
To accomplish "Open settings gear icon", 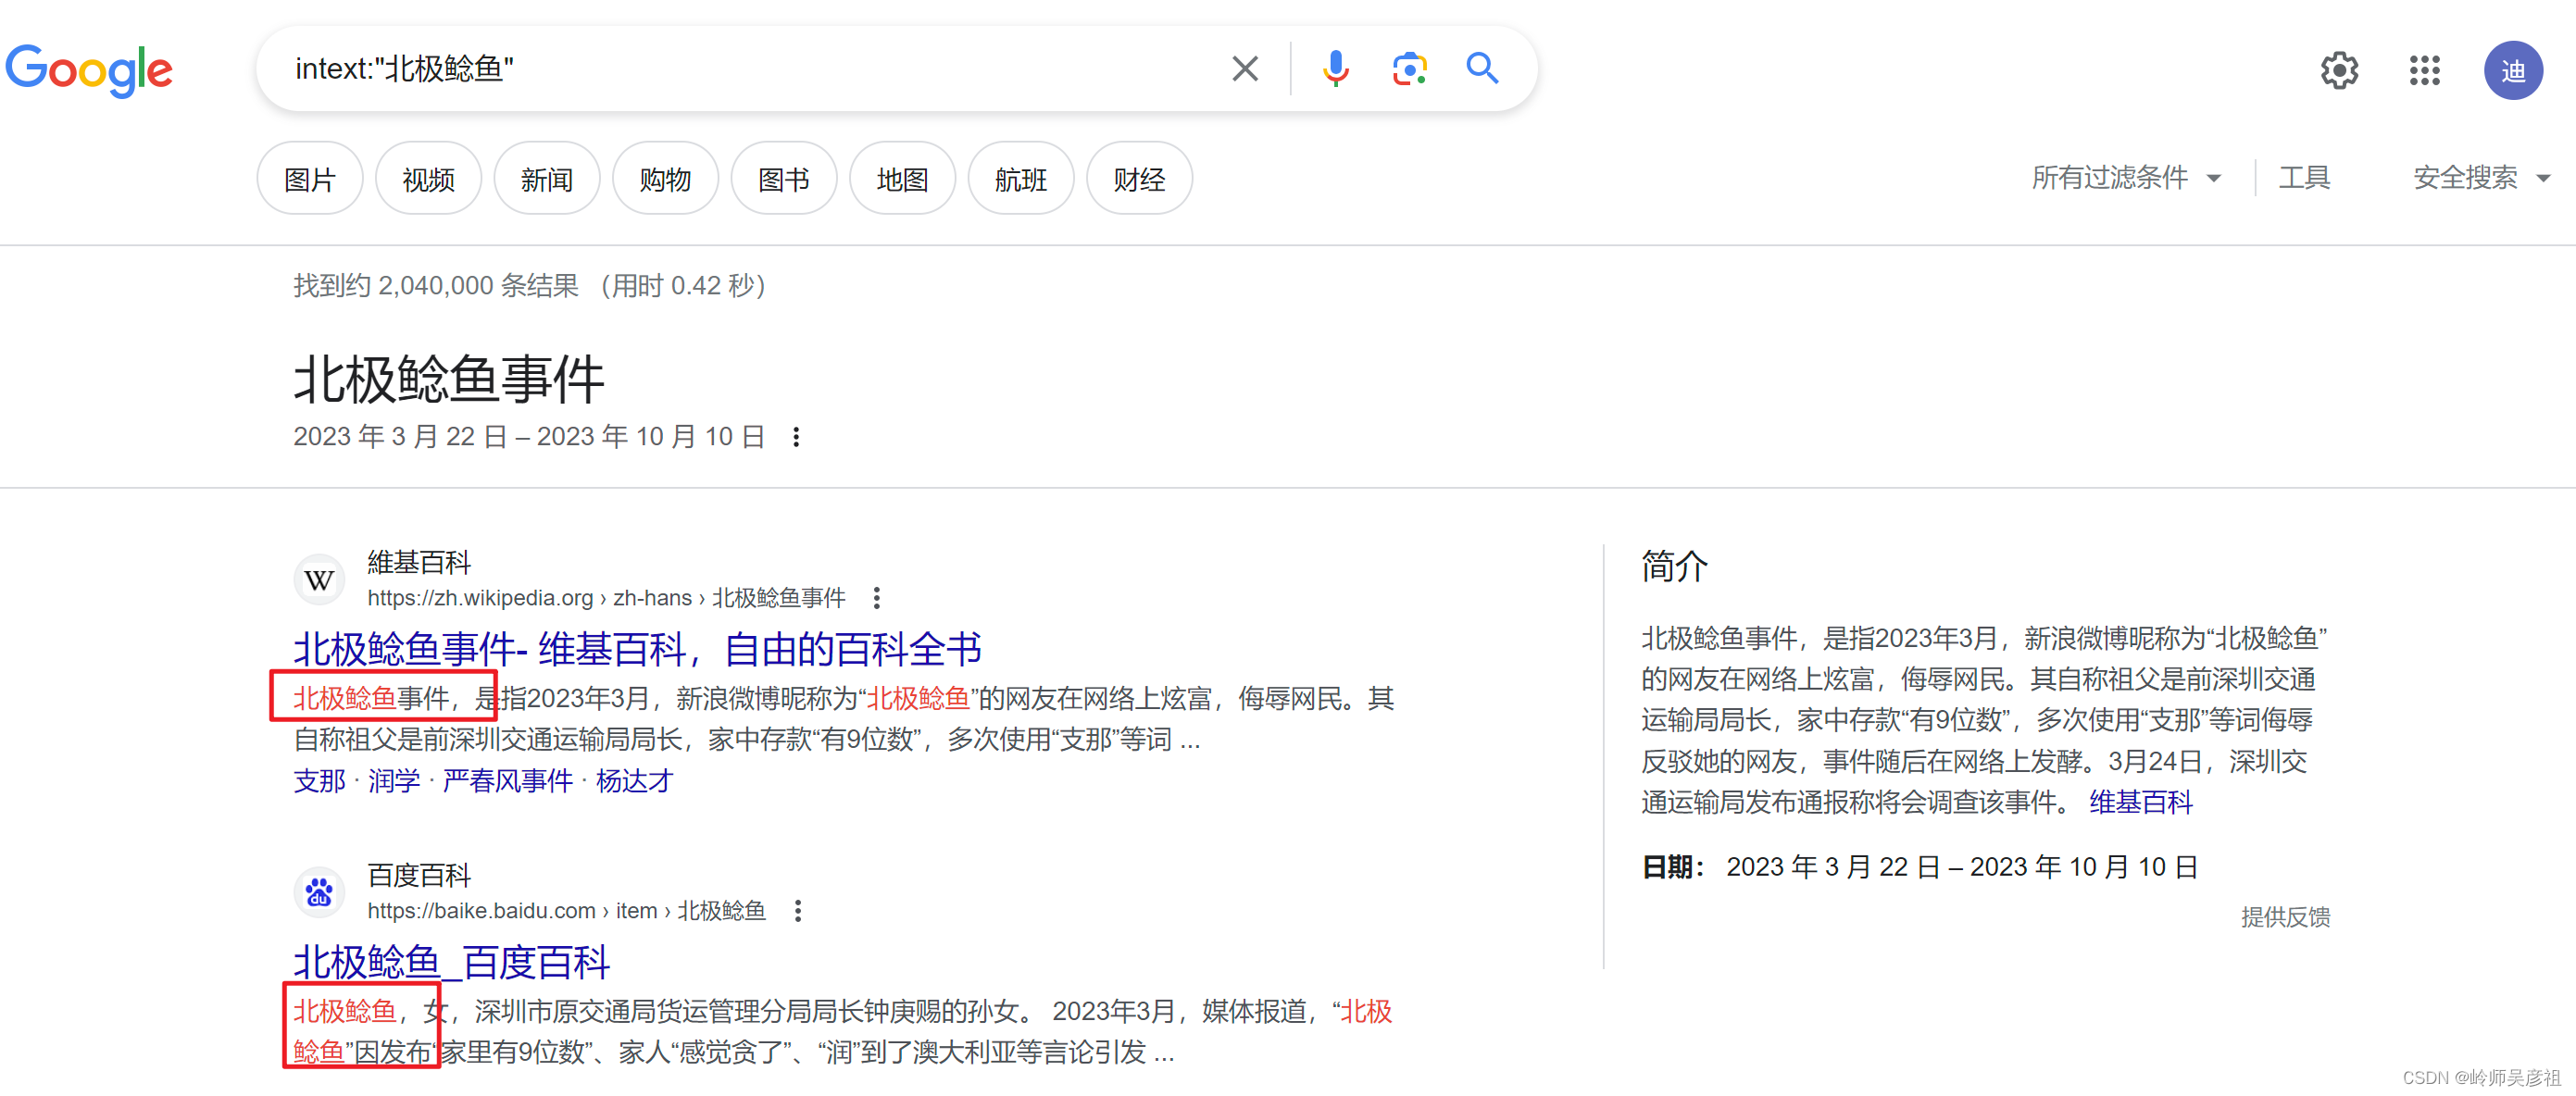I will click(2339, 71).
